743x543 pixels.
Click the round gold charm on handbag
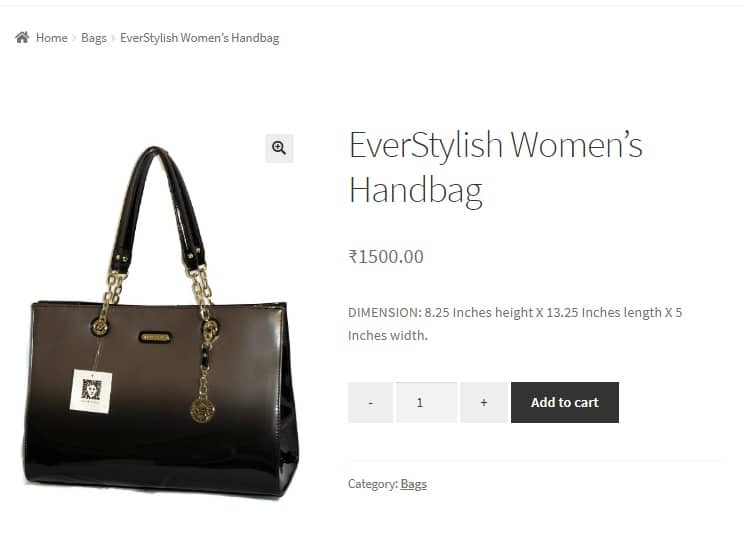(x=202, y=410)
